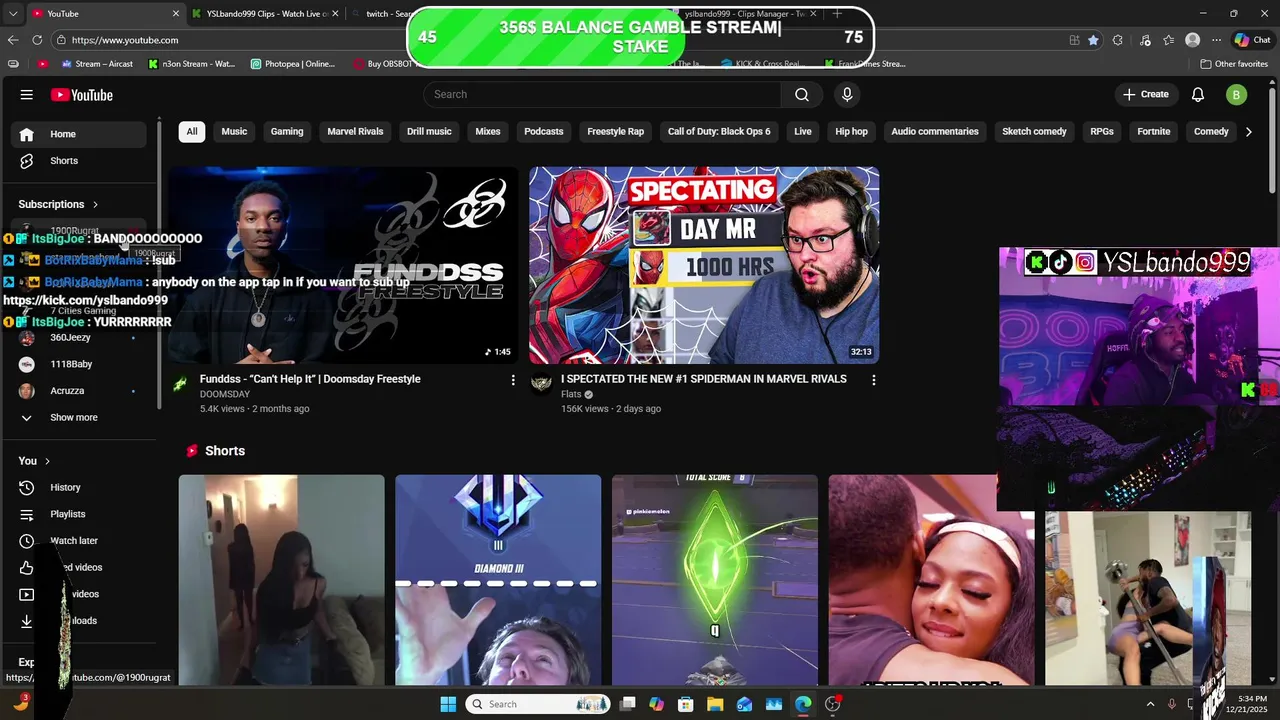Click the Create button
The image size is (1280, 720).
pos(1145,94)
